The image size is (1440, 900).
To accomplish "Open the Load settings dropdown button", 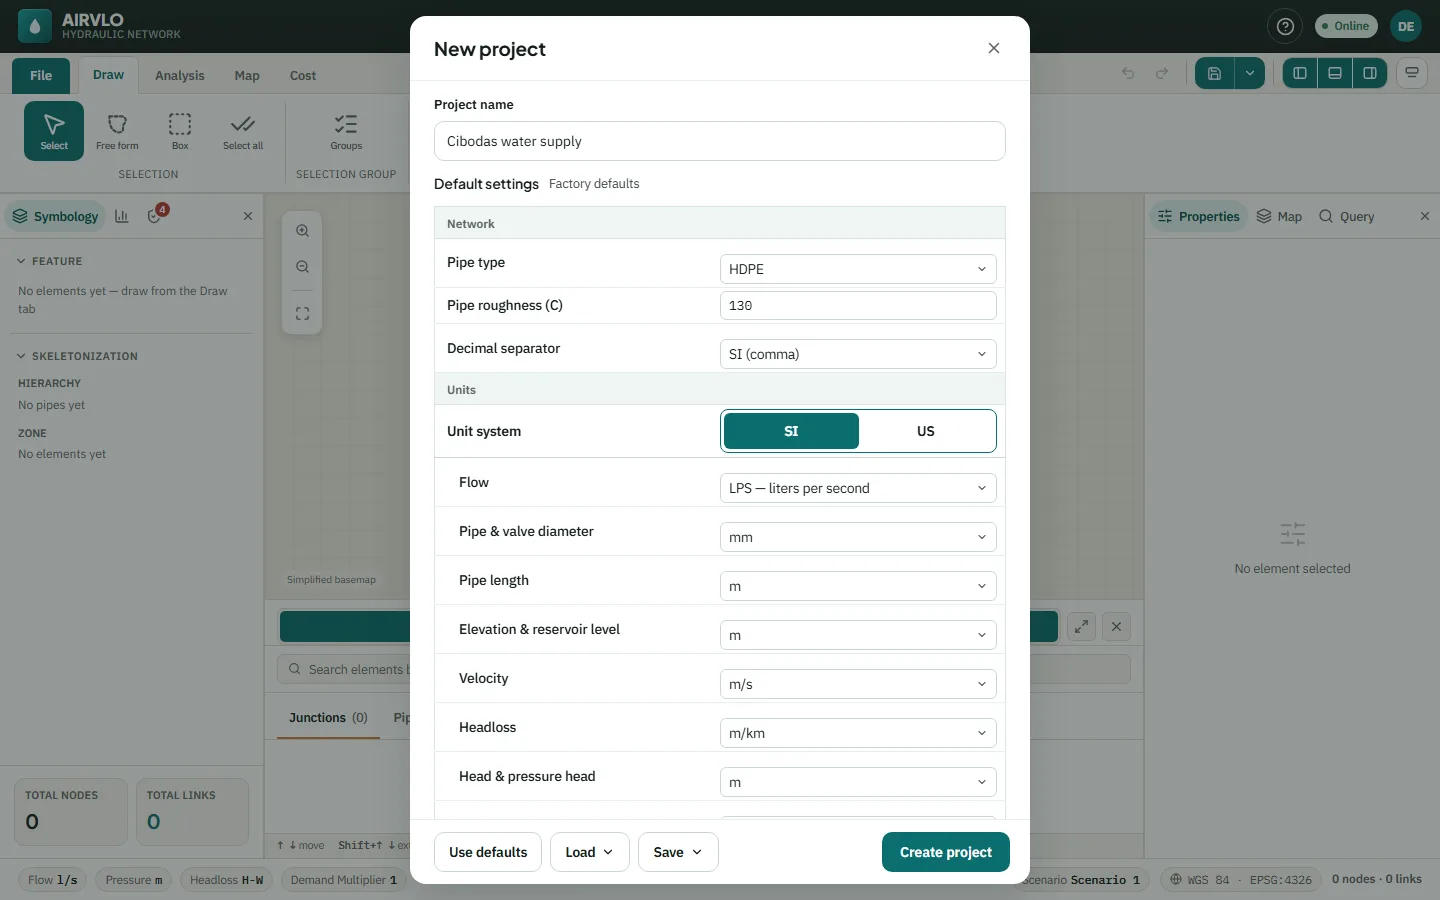I will [589, 852].
